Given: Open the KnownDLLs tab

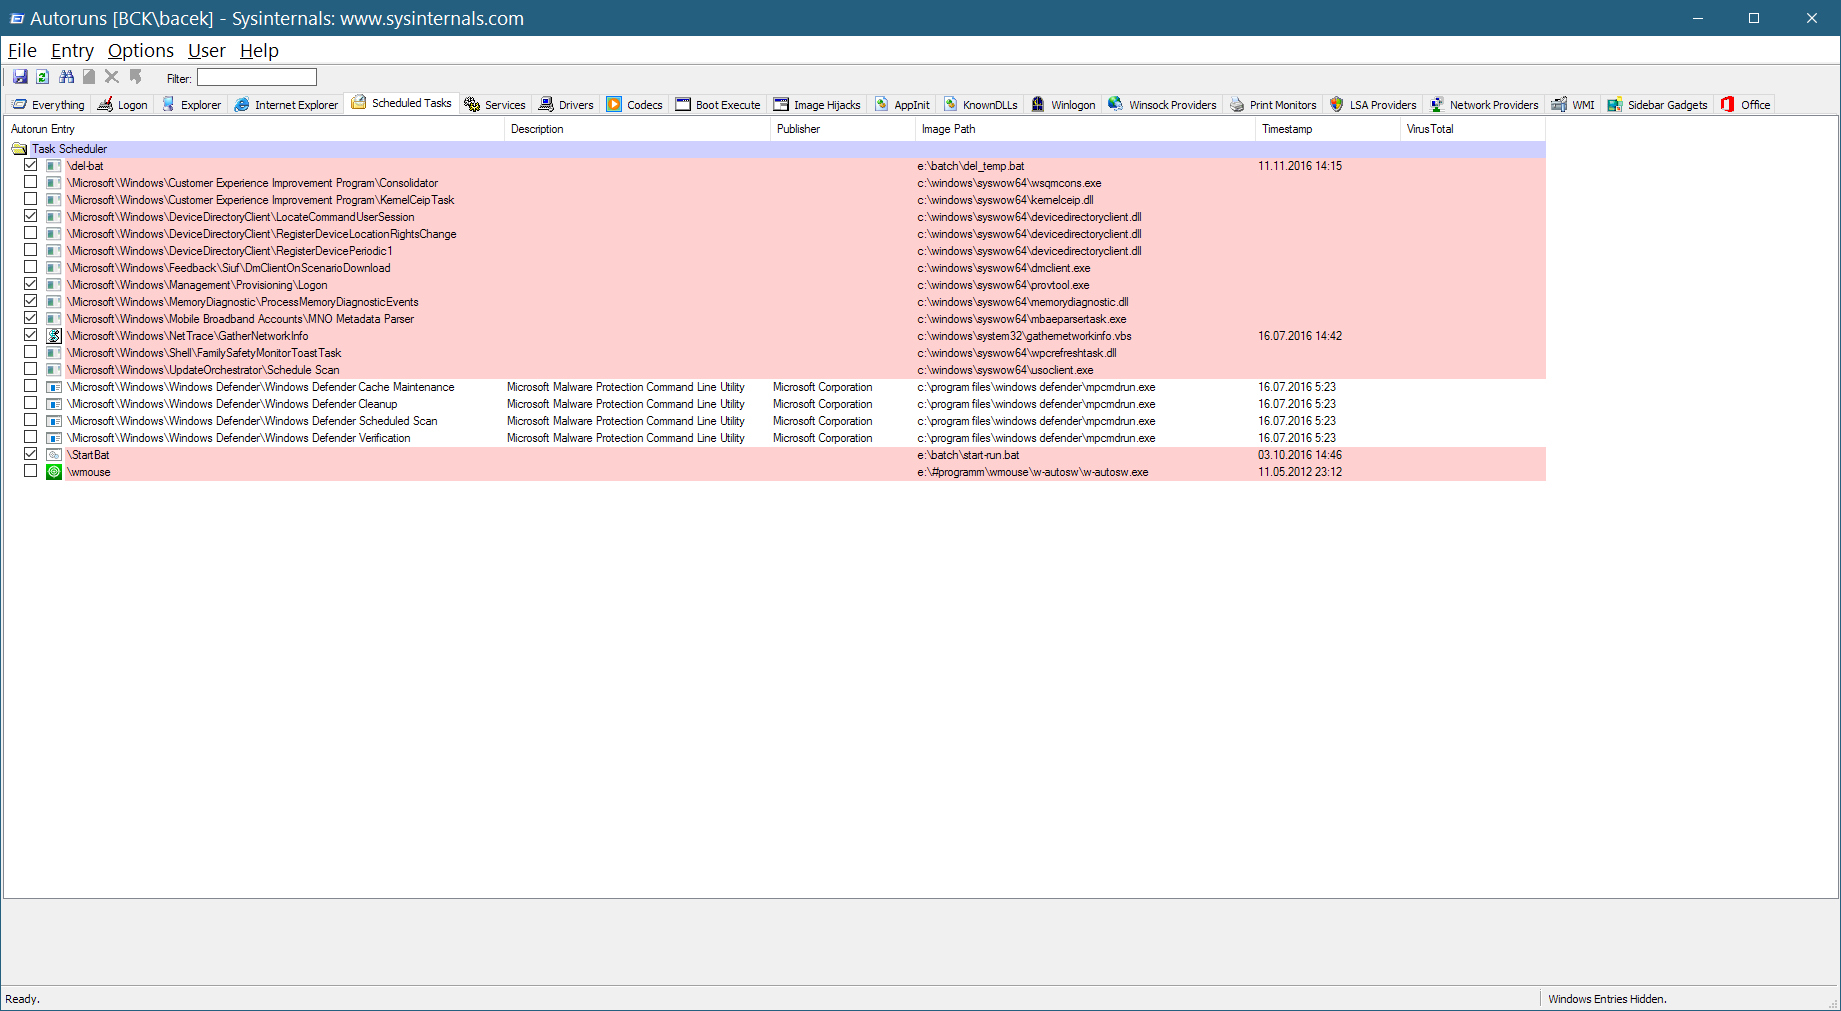Looking at the screenshot, I should pos(980,105).
